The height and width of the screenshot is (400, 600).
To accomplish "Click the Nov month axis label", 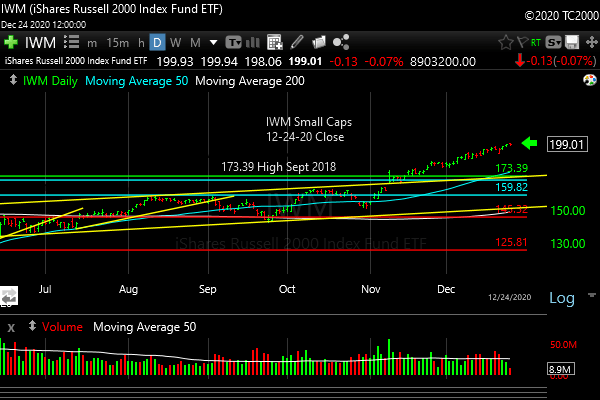I will tap(371, 289).
